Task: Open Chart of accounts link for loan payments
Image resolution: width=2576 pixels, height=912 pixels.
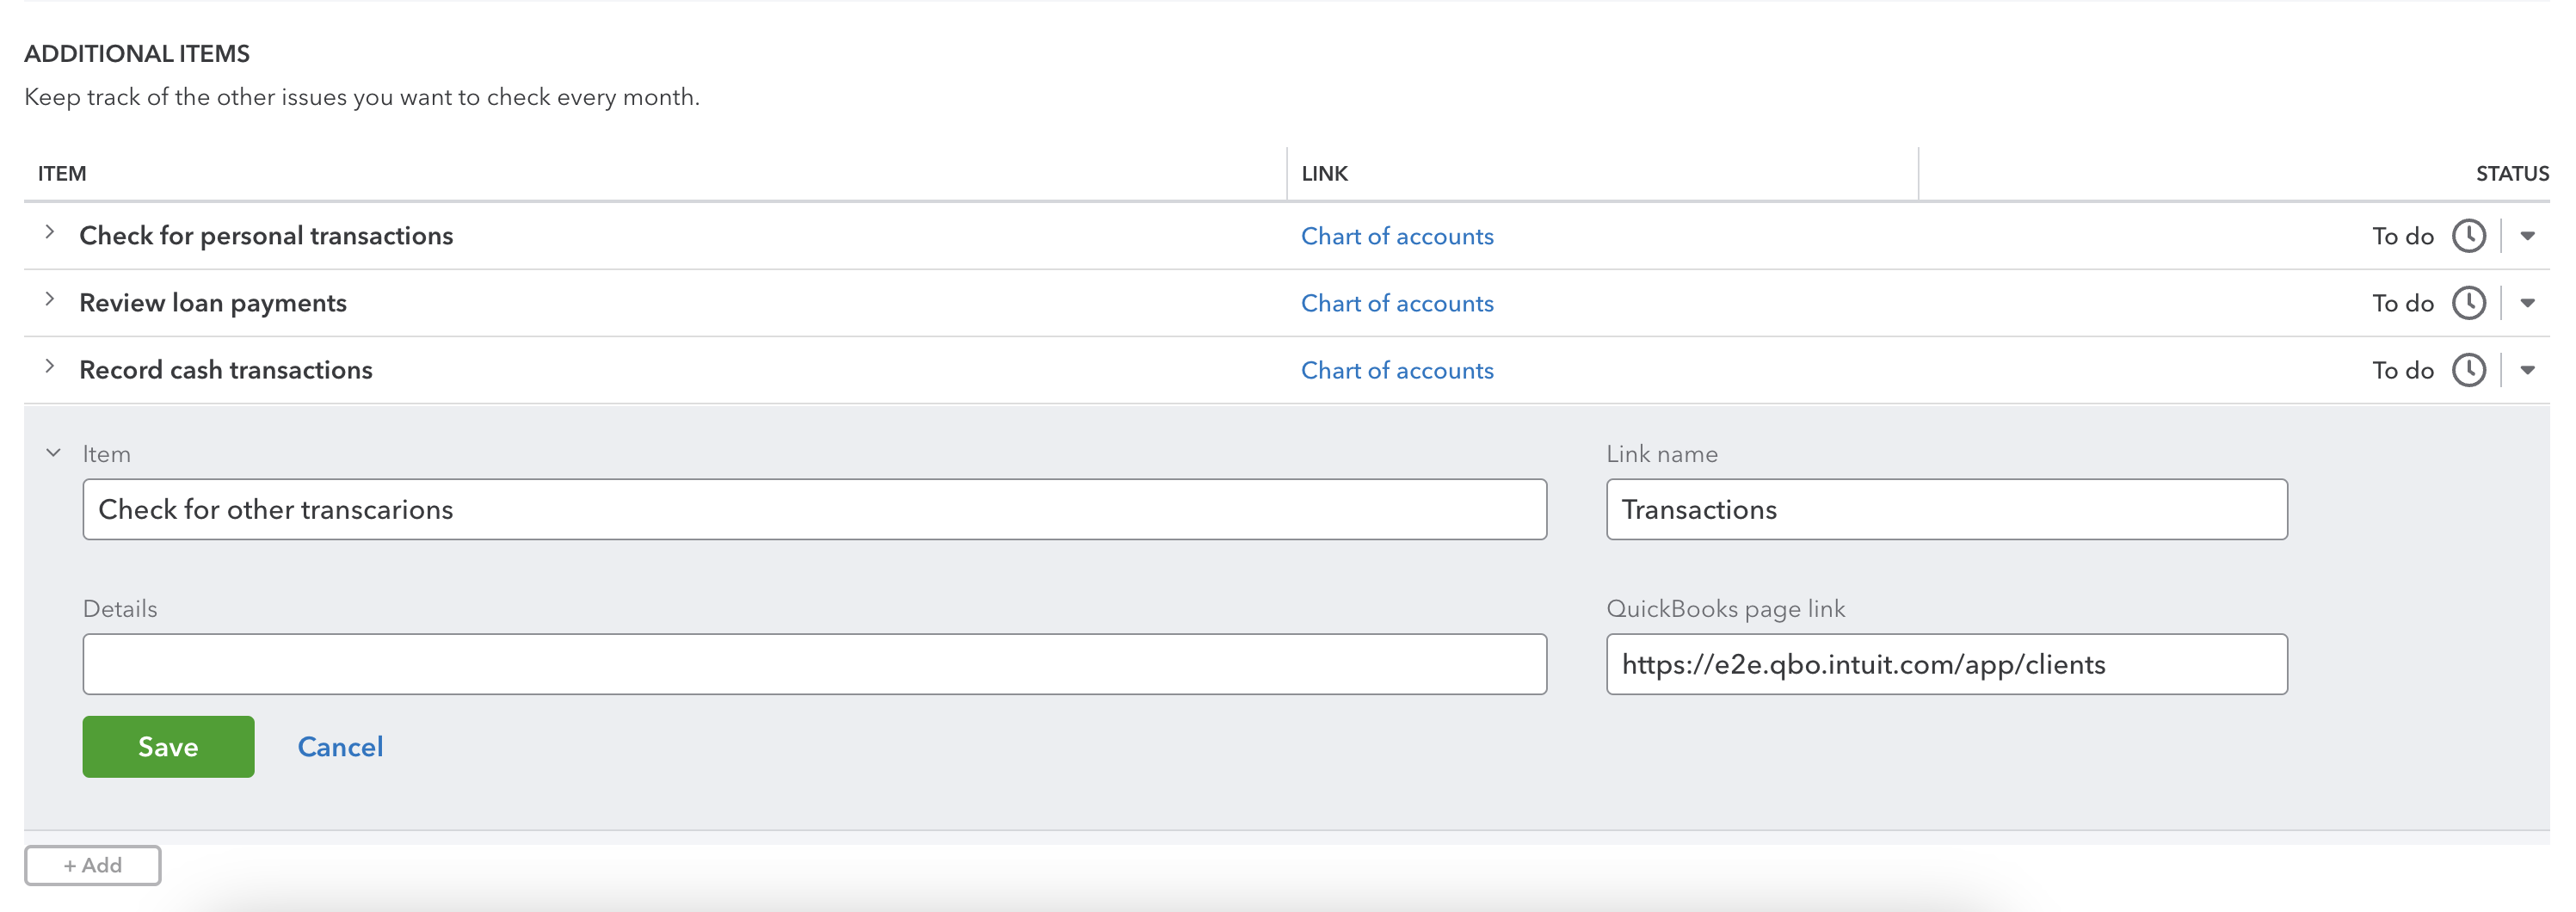Action: coord(1397,303)
